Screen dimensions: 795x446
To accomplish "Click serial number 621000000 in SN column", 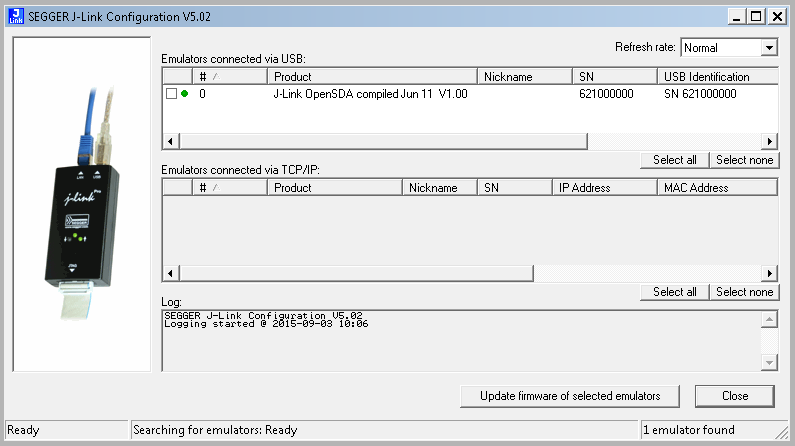I will point(606,94).
